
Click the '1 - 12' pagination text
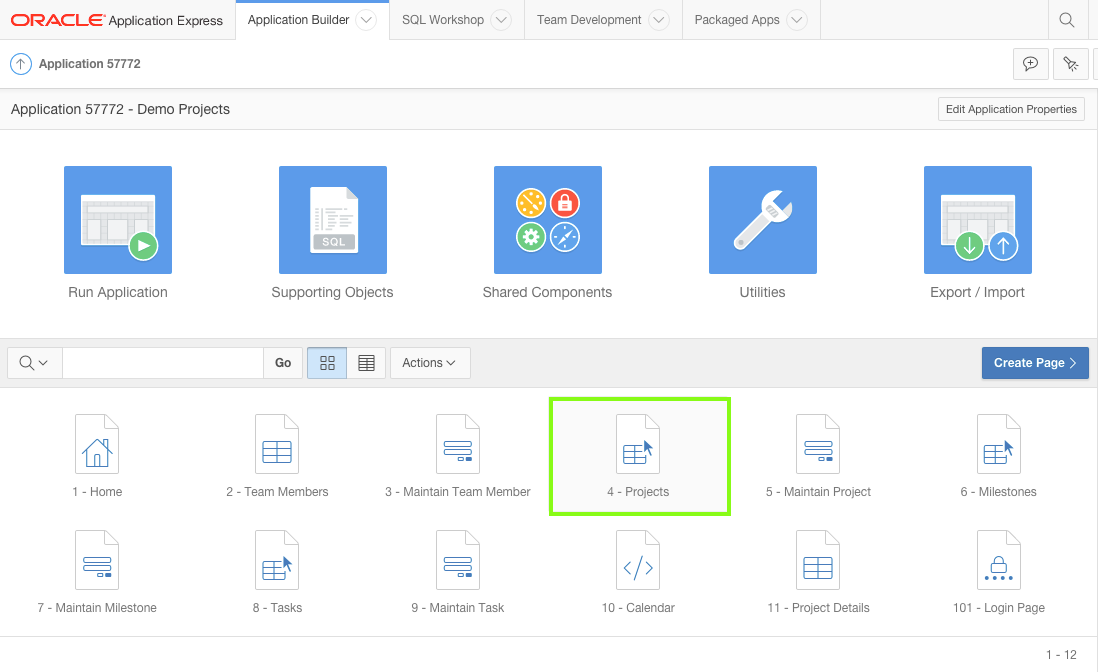tap(1061, 655)
